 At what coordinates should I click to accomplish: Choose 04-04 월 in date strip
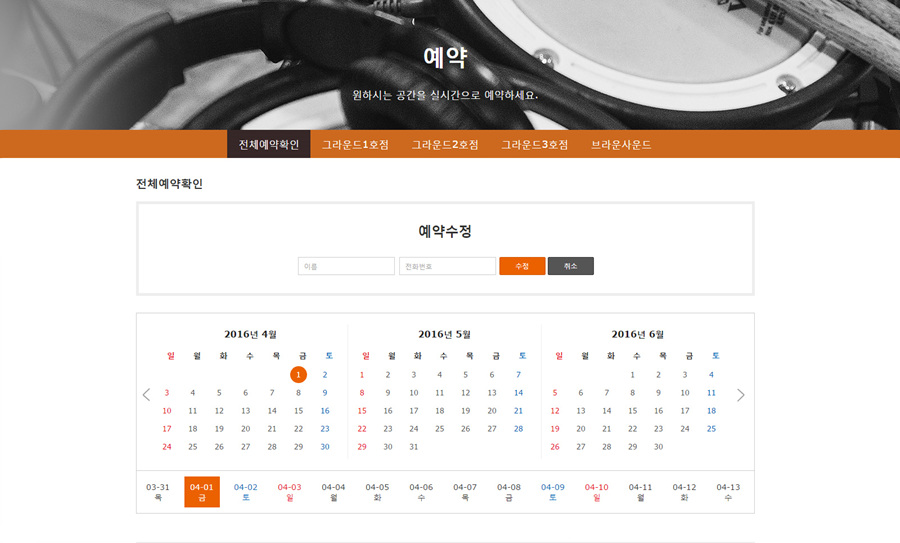333,492
